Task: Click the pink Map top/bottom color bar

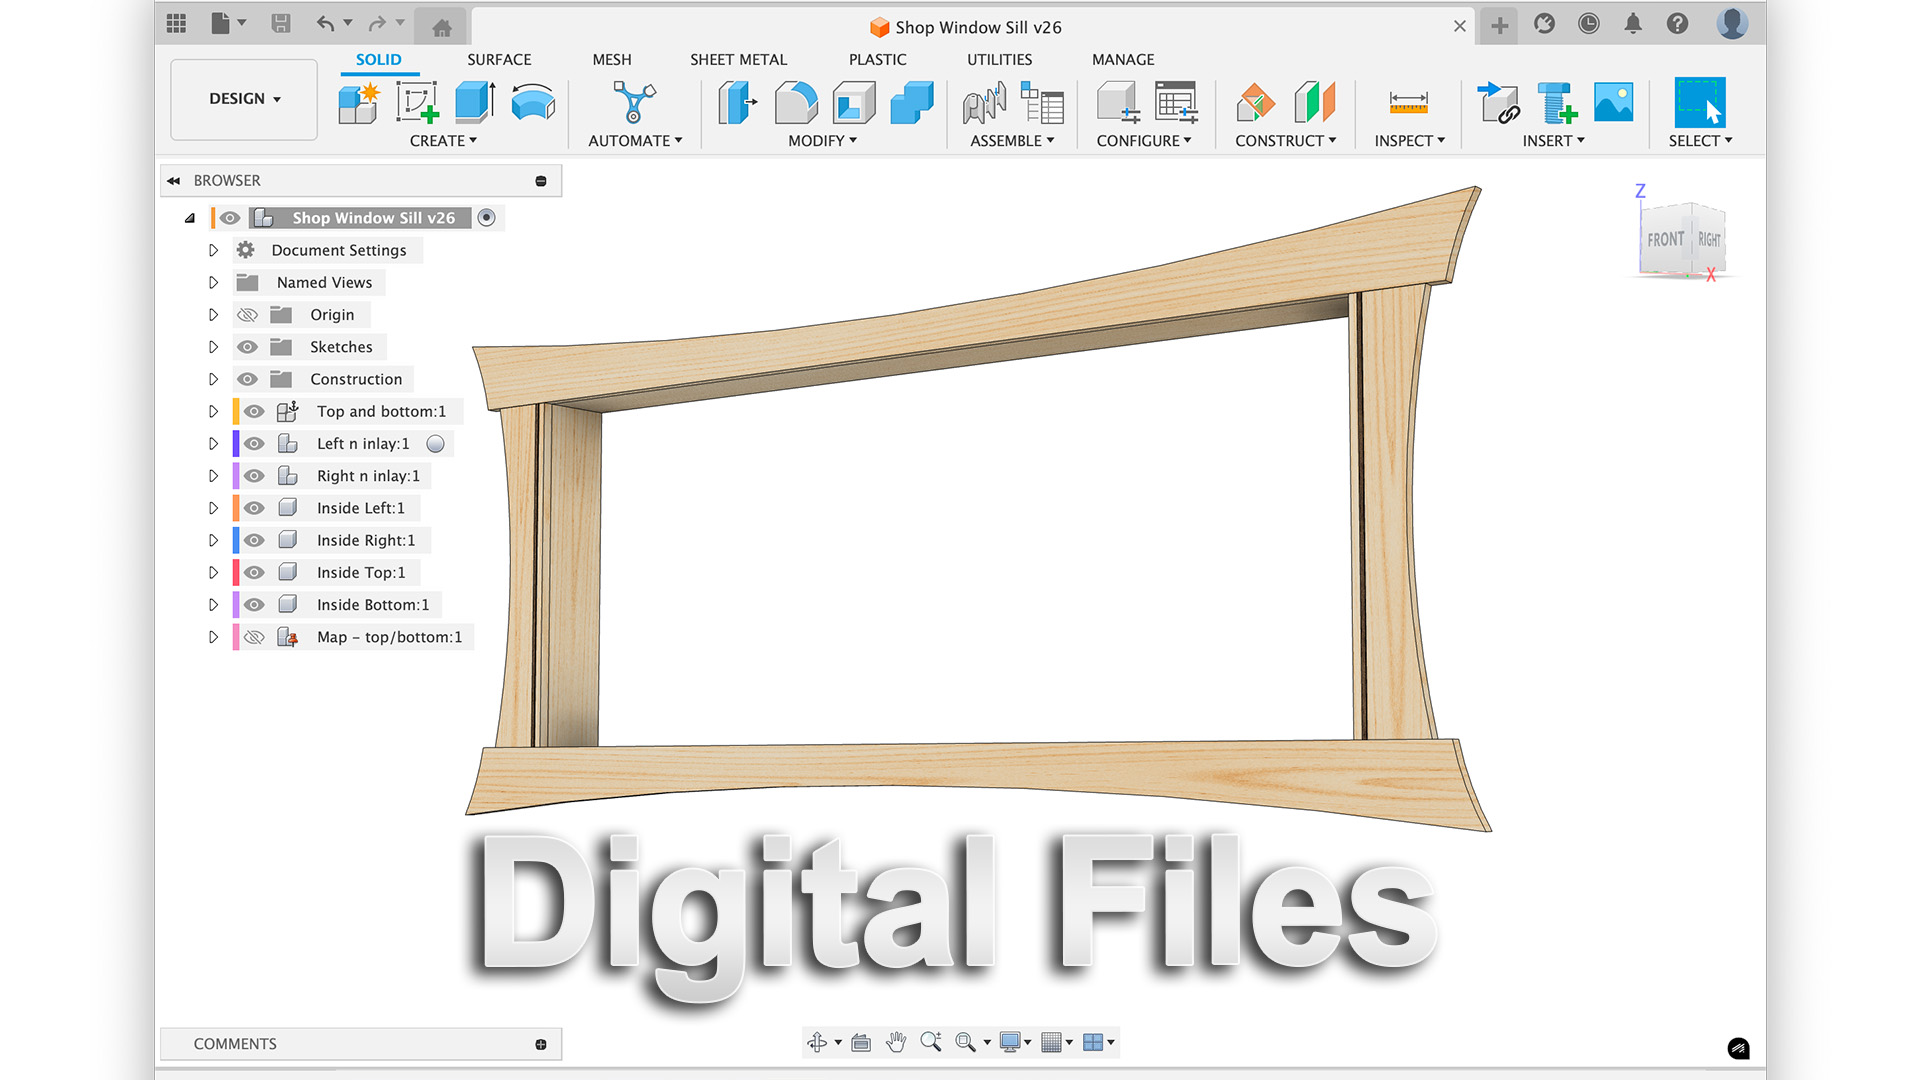Action: [236, 637]
